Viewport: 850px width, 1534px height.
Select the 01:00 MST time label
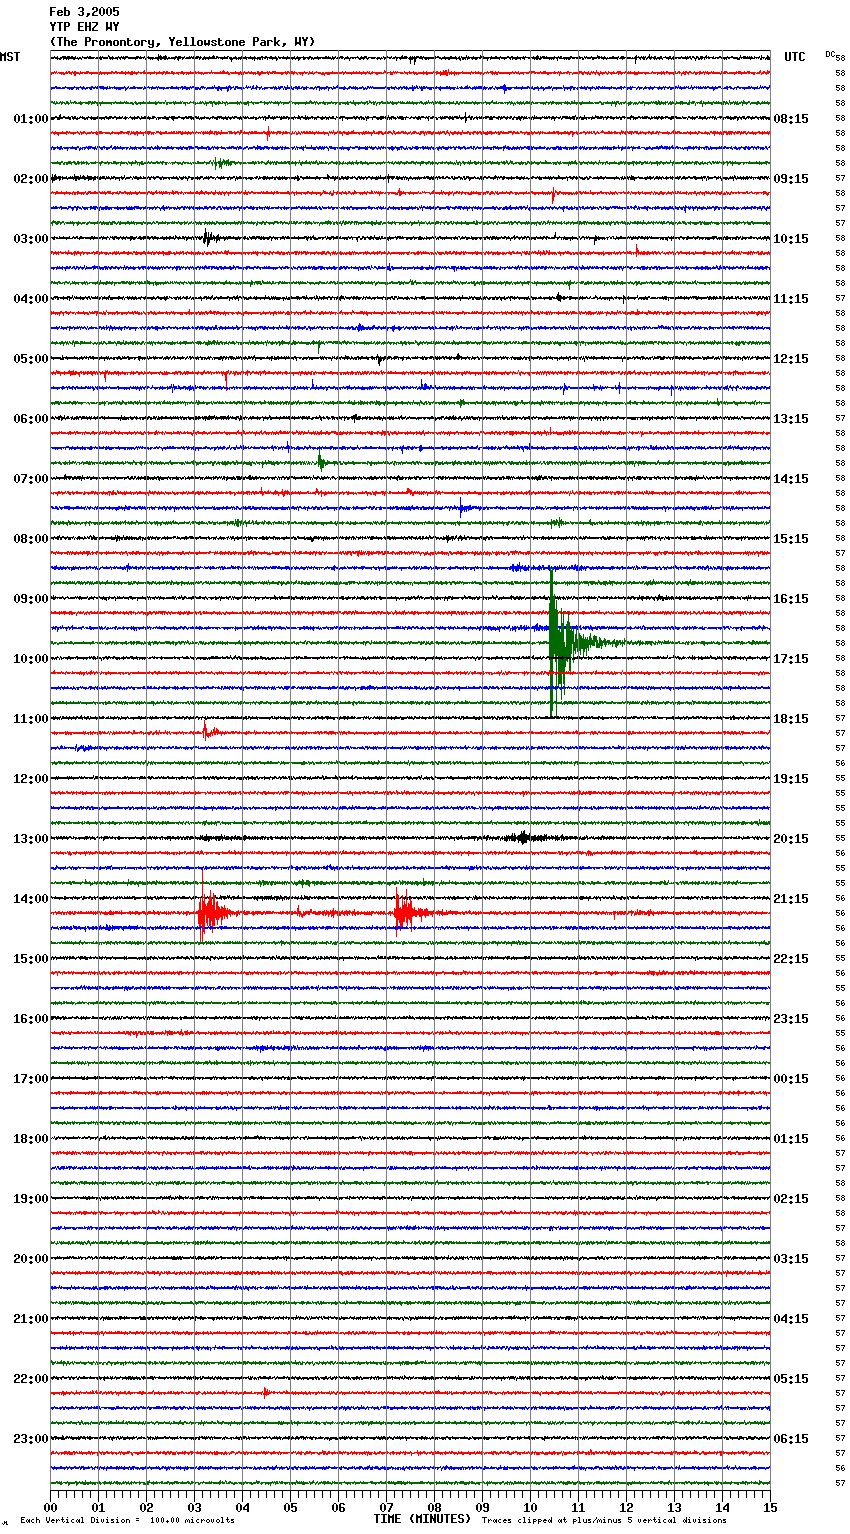pyautogui.click(x=31, y=119)
